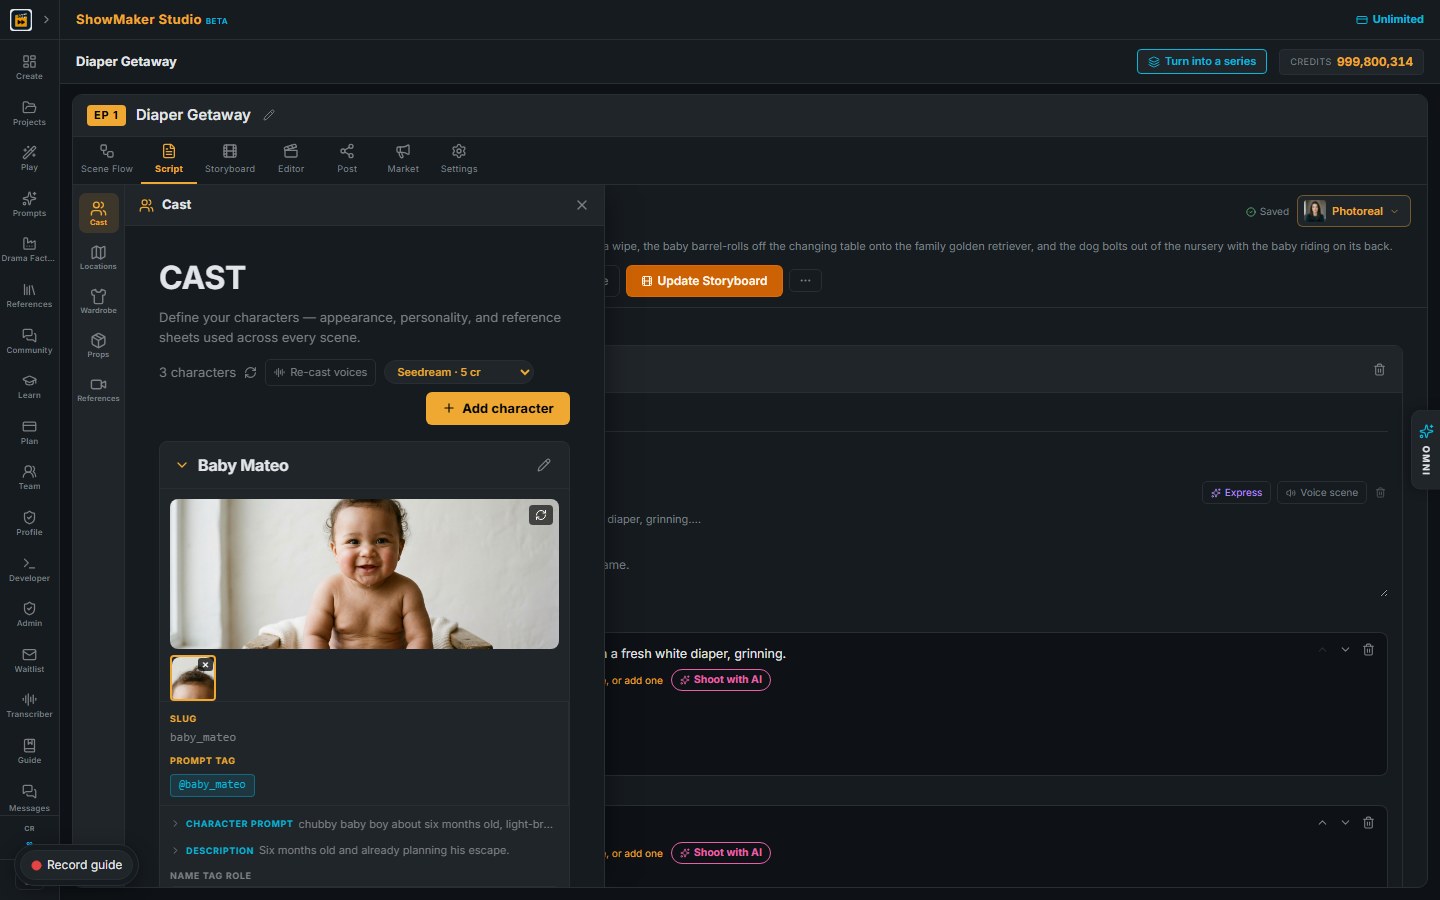Go to Prompts in the left sidebar

29,204
